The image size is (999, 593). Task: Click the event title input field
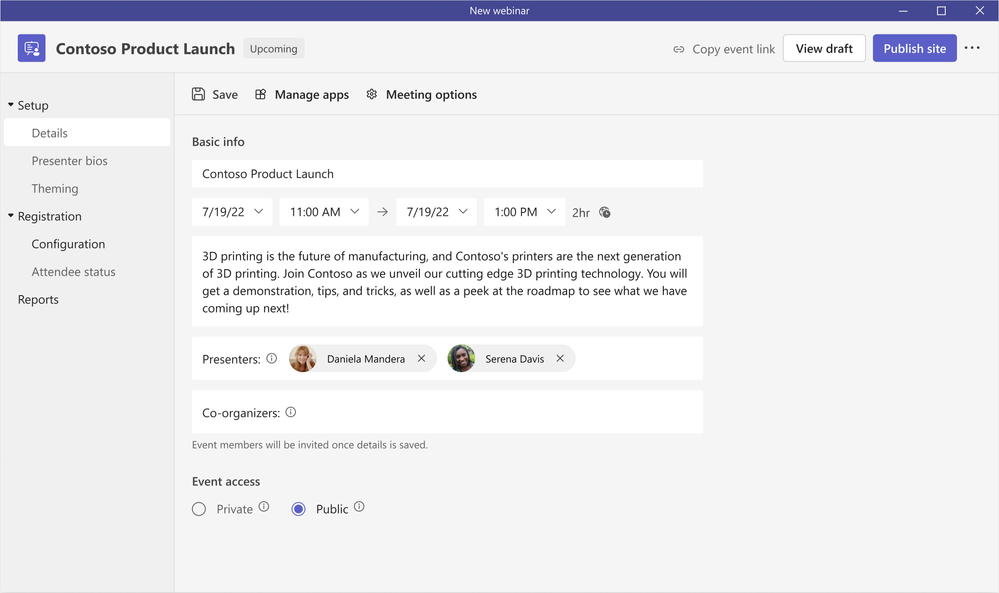[447, 174]
